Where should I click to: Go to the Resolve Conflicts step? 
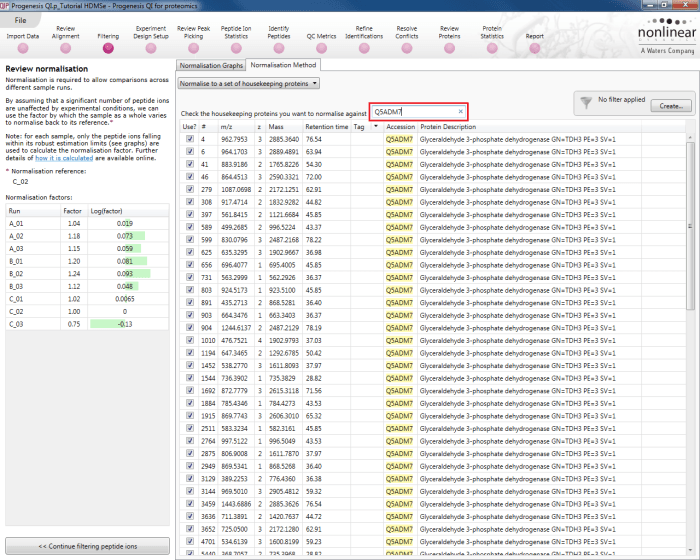[407, 48]
